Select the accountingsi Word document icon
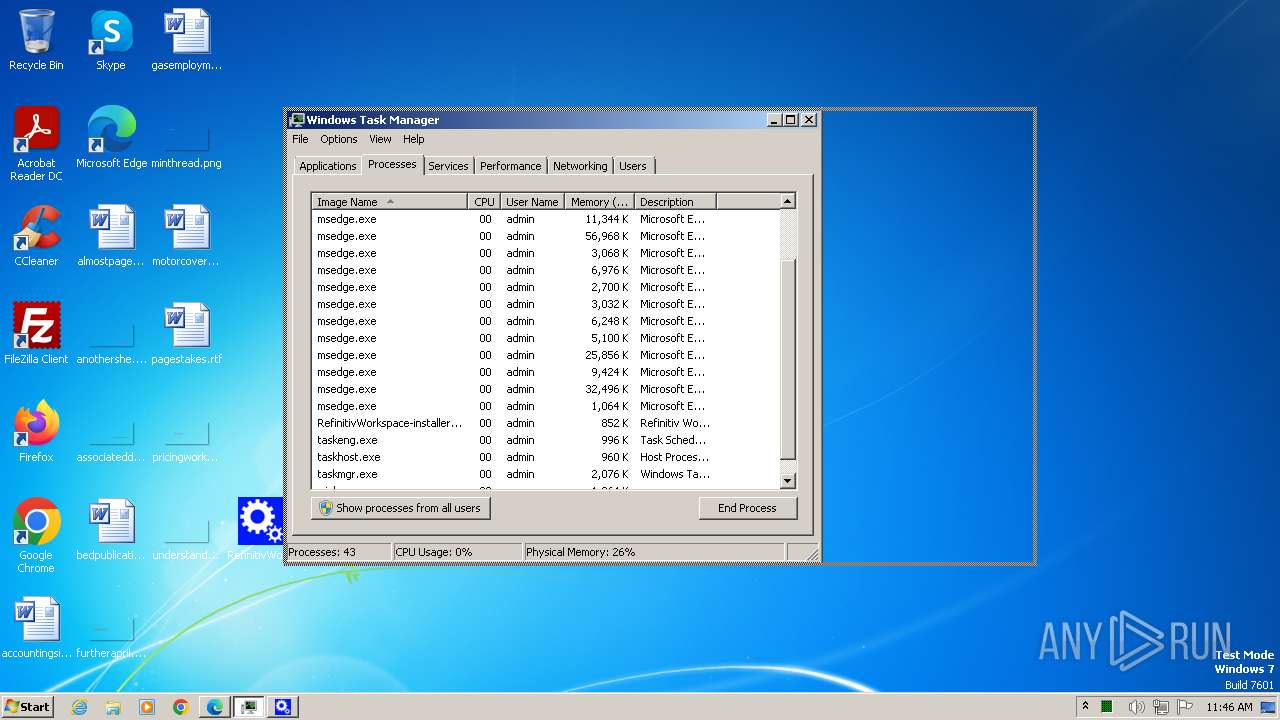1280x720 pixels. pyautogui.click(x=36, y=627)
